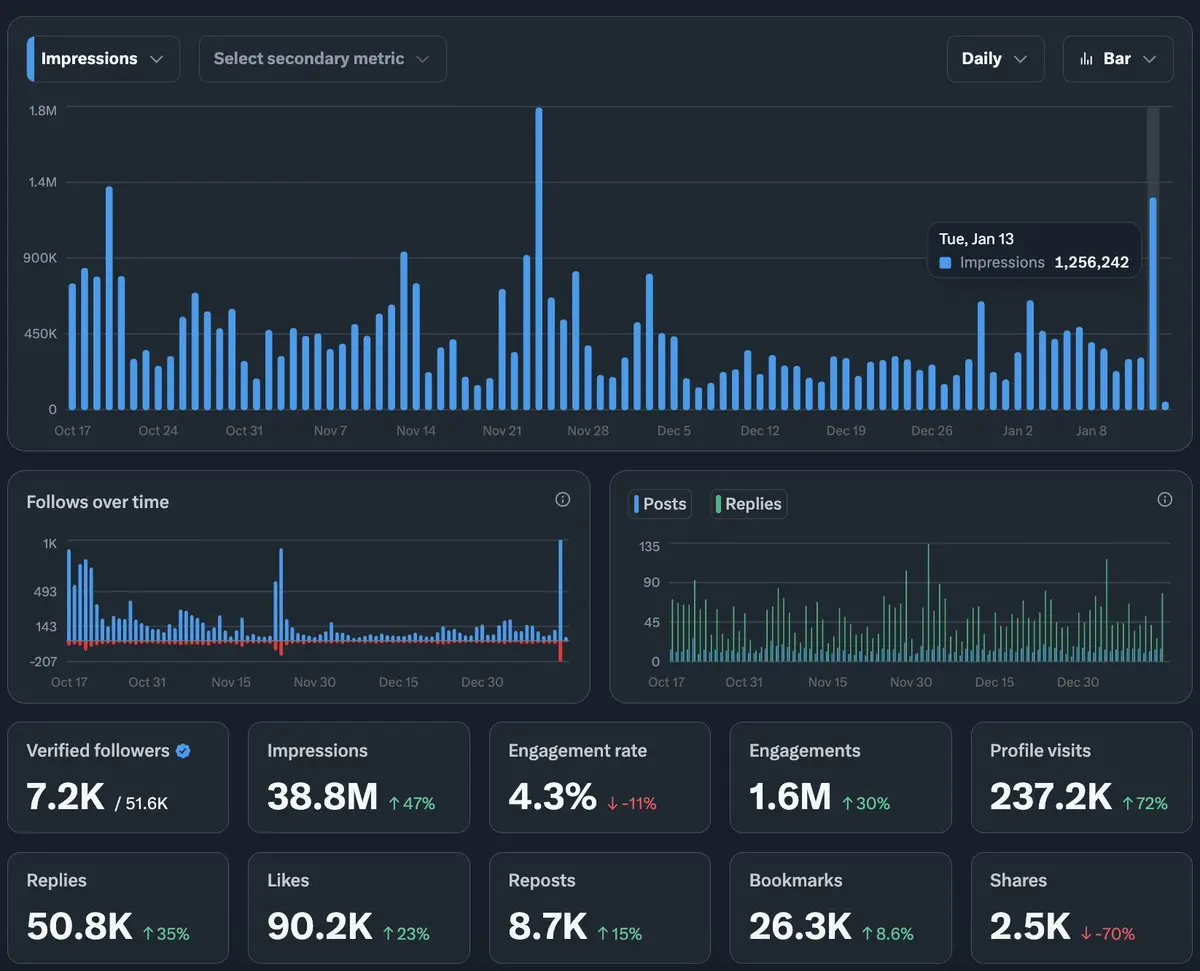Viewport: 1200px width, 971px height.
Task: Expand the Daily interval dropdown
Action: 995,59
